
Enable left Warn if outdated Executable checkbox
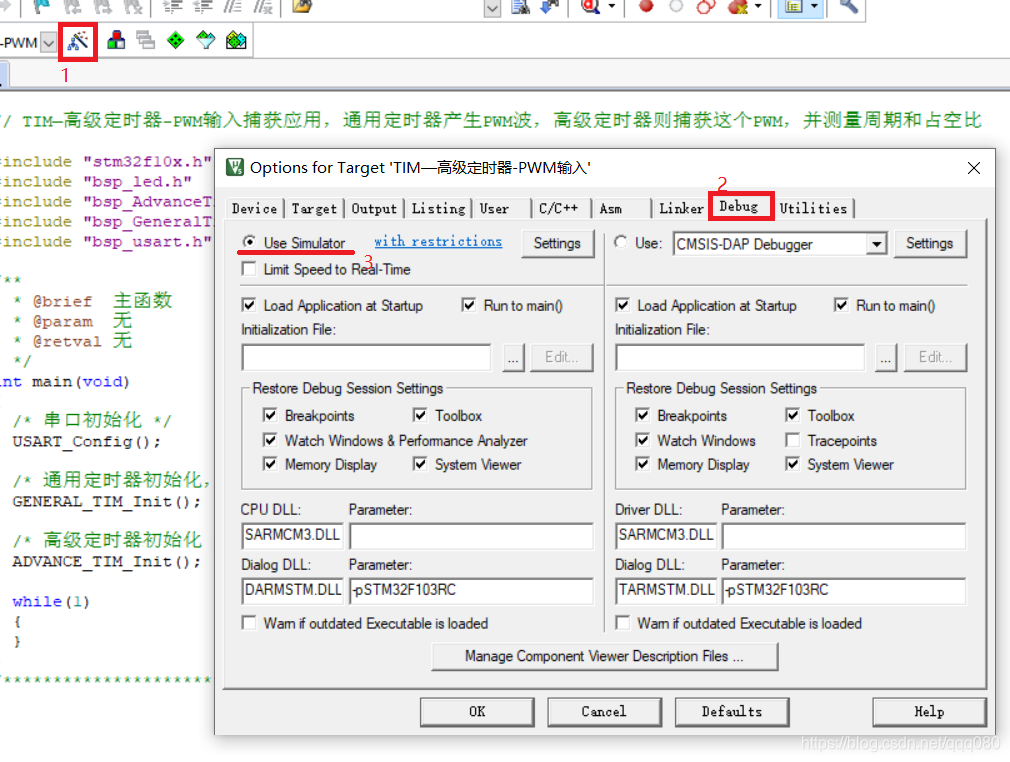249,623
